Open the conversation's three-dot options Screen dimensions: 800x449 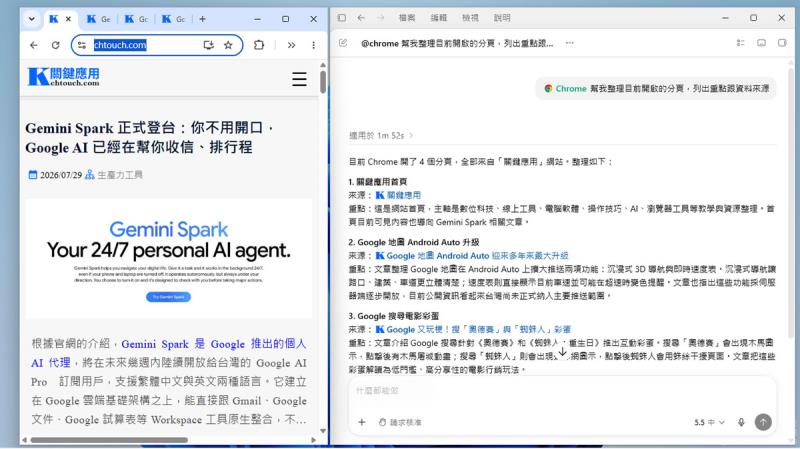coord(570,43)
